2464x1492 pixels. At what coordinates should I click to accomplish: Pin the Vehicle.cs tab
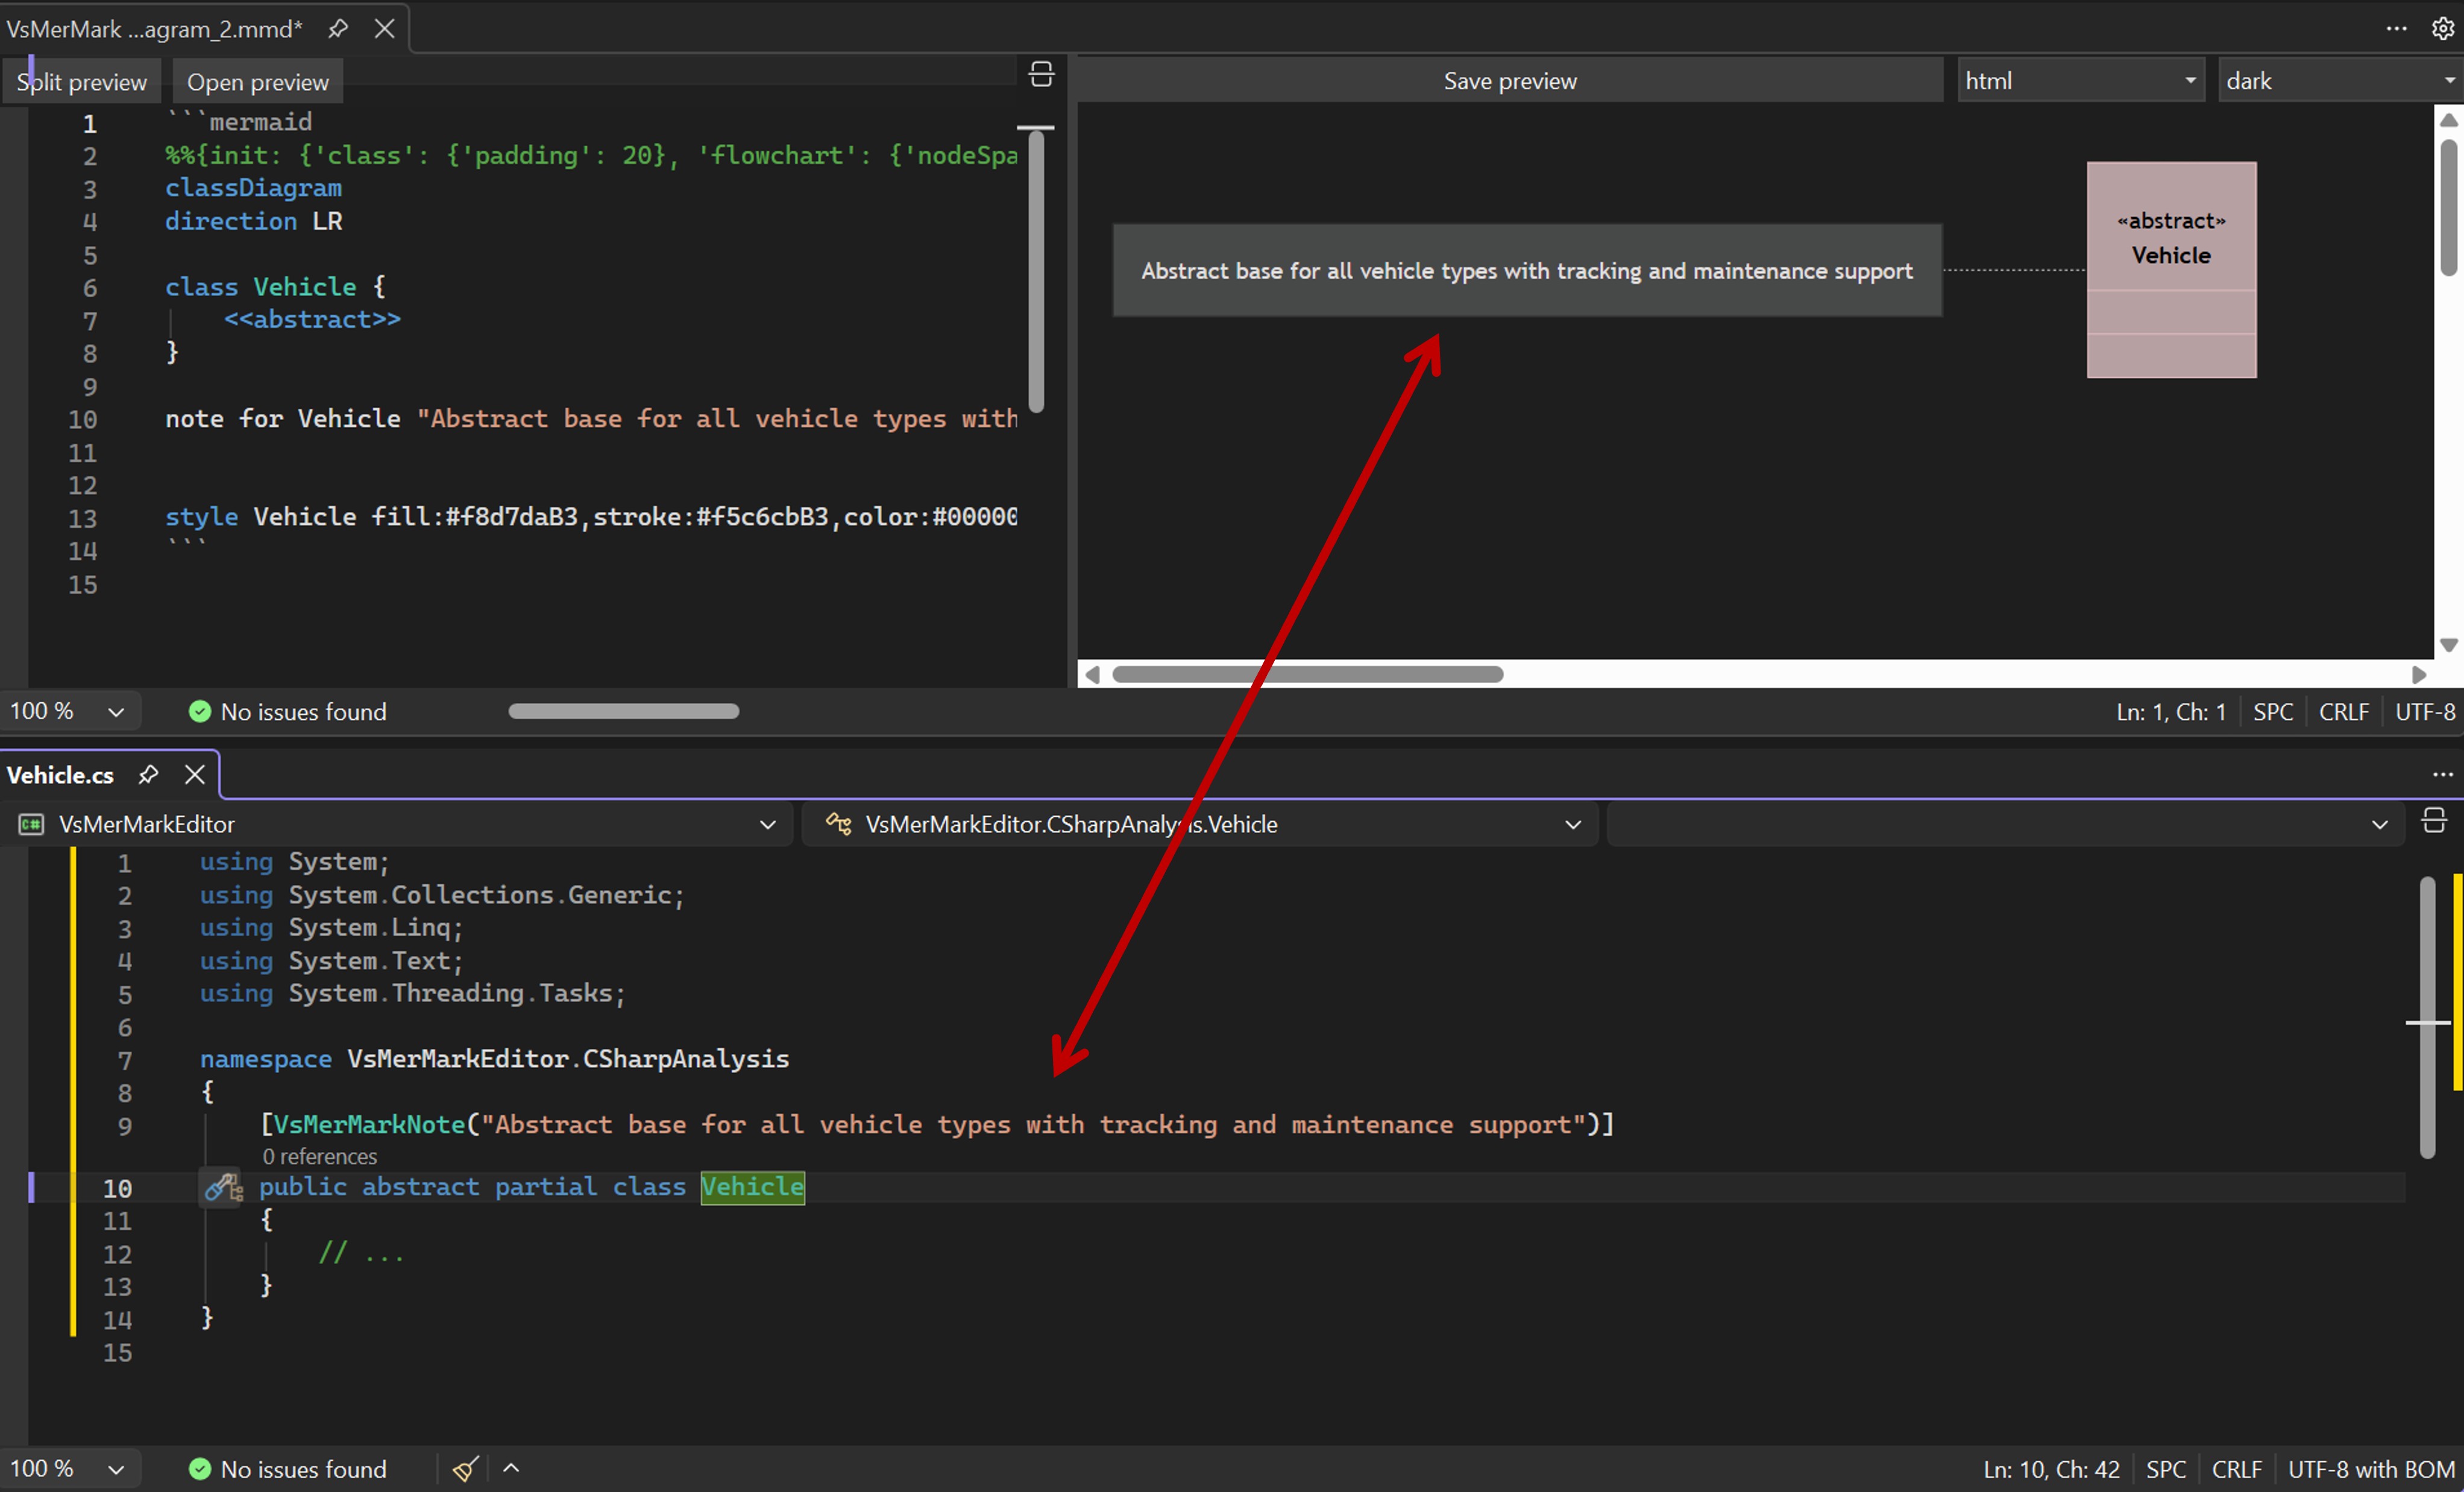click(x=148, y=775)
